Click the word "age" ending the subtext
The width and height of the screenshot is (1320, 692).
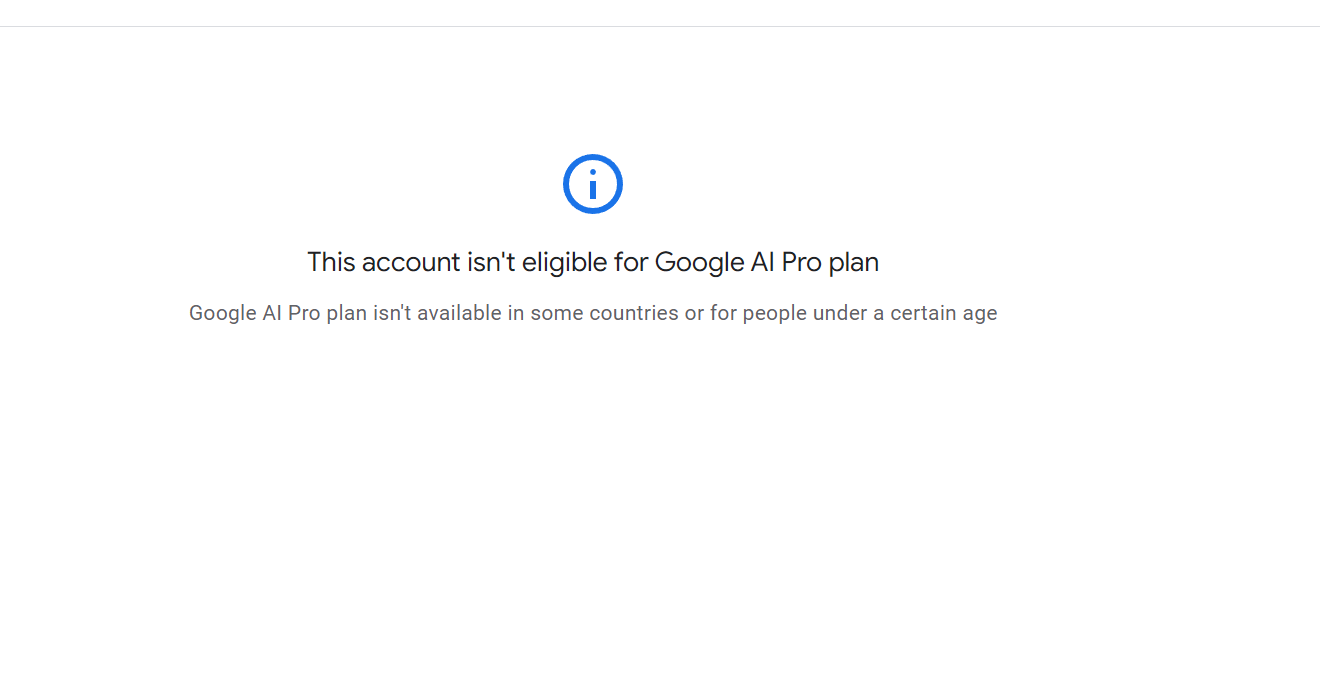980,314
